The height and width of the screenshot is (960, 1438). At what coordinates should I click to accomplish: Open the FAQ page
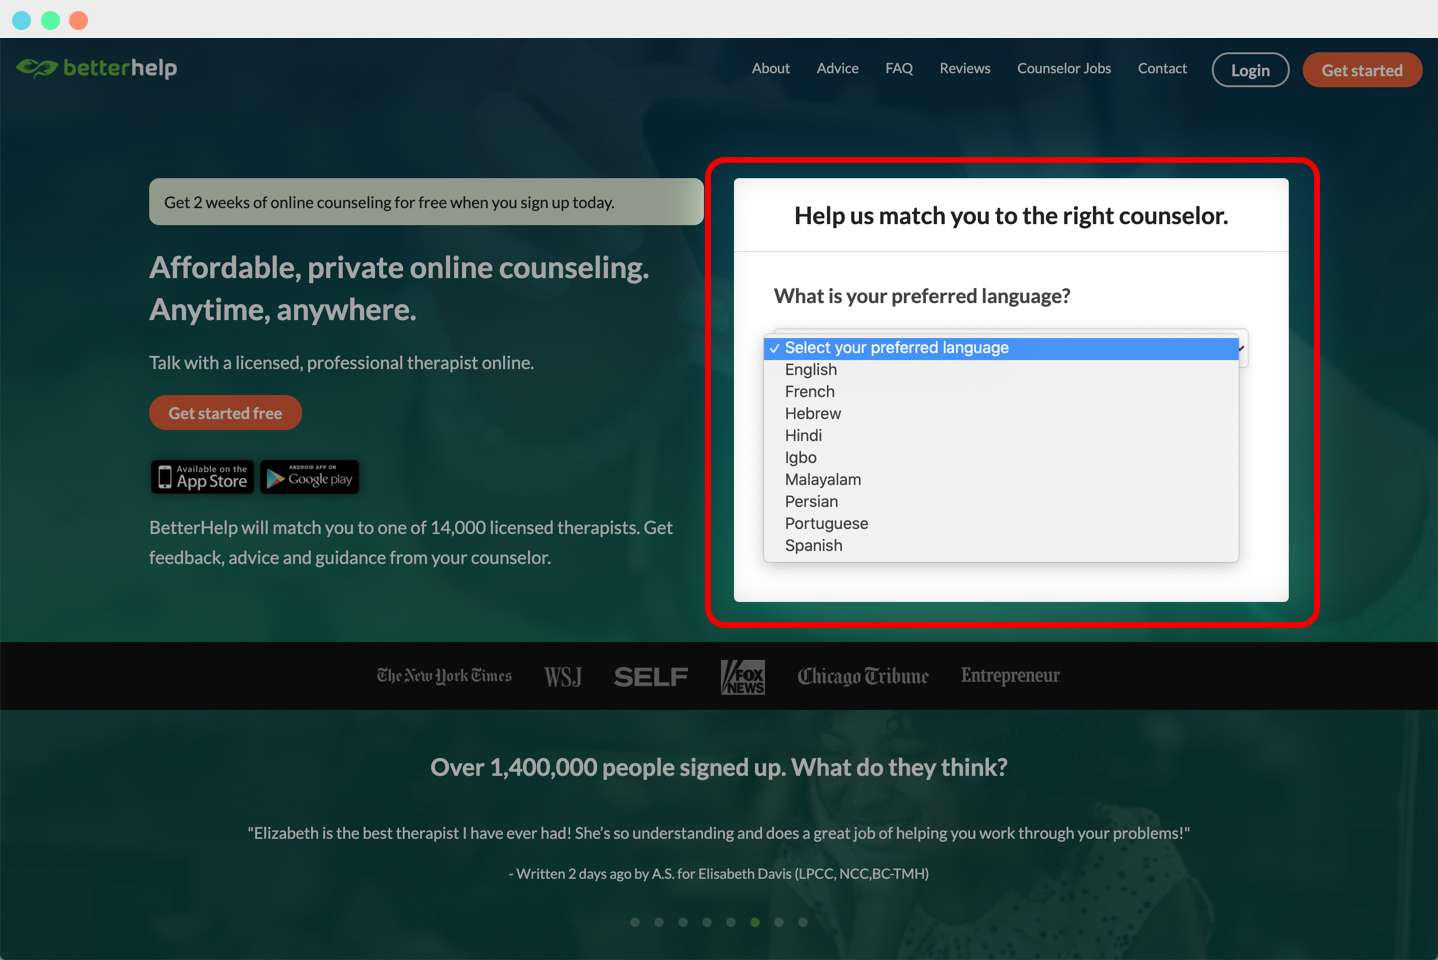(899, 68)
